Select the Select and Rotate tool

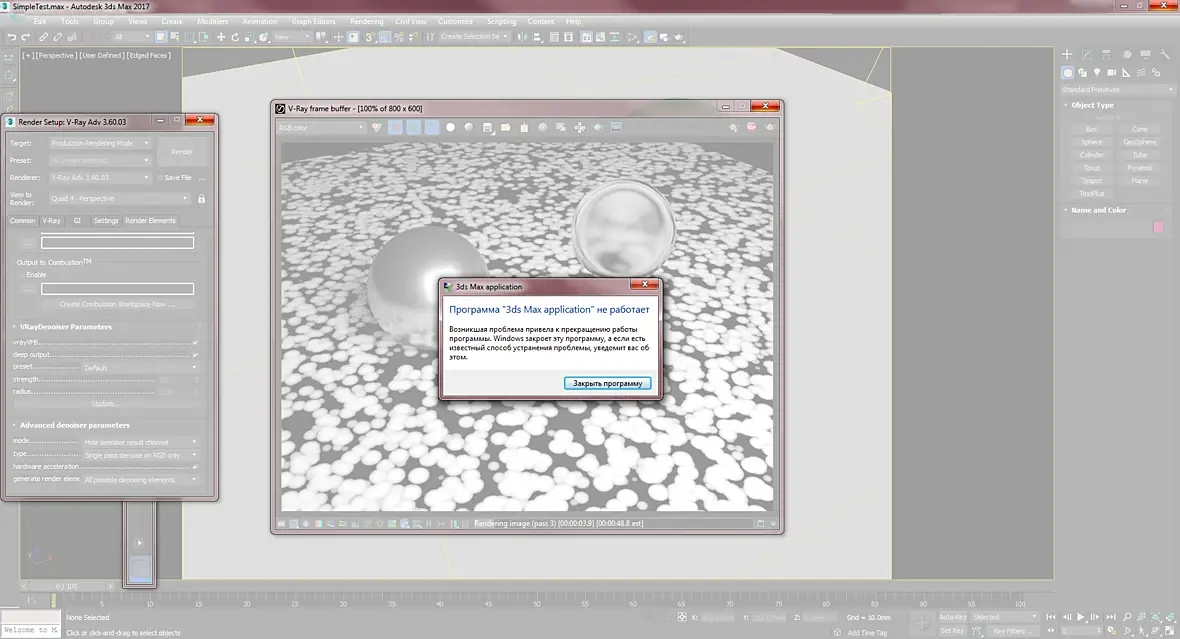(235, 37)
